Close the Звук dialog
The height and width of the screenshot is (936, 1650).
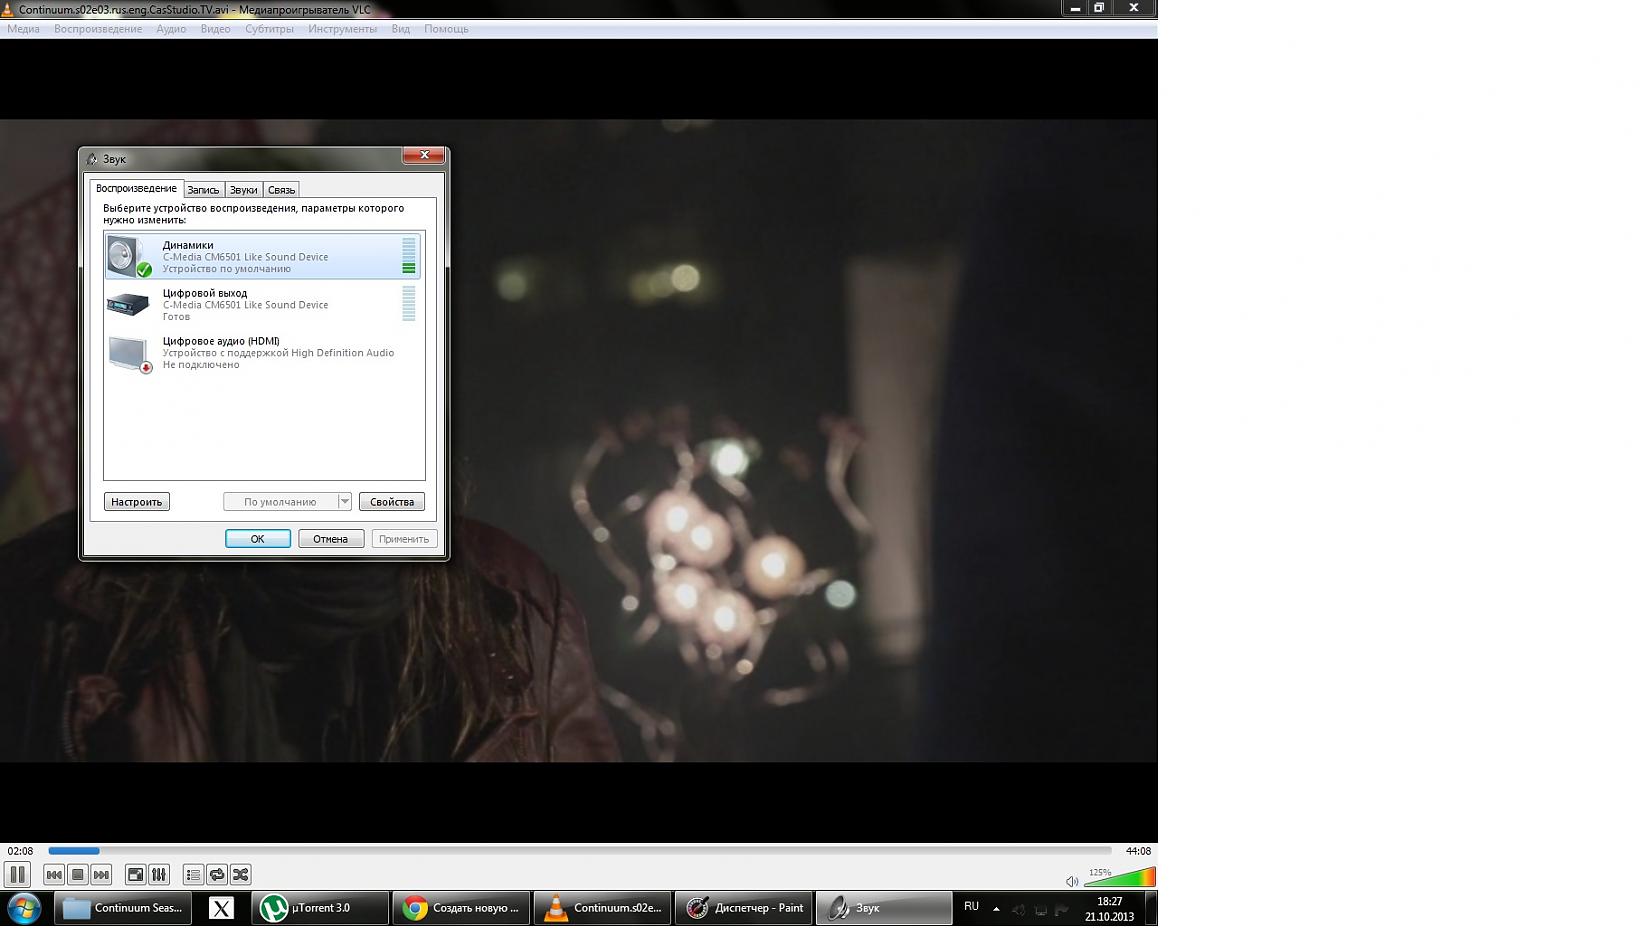point(424,155)
